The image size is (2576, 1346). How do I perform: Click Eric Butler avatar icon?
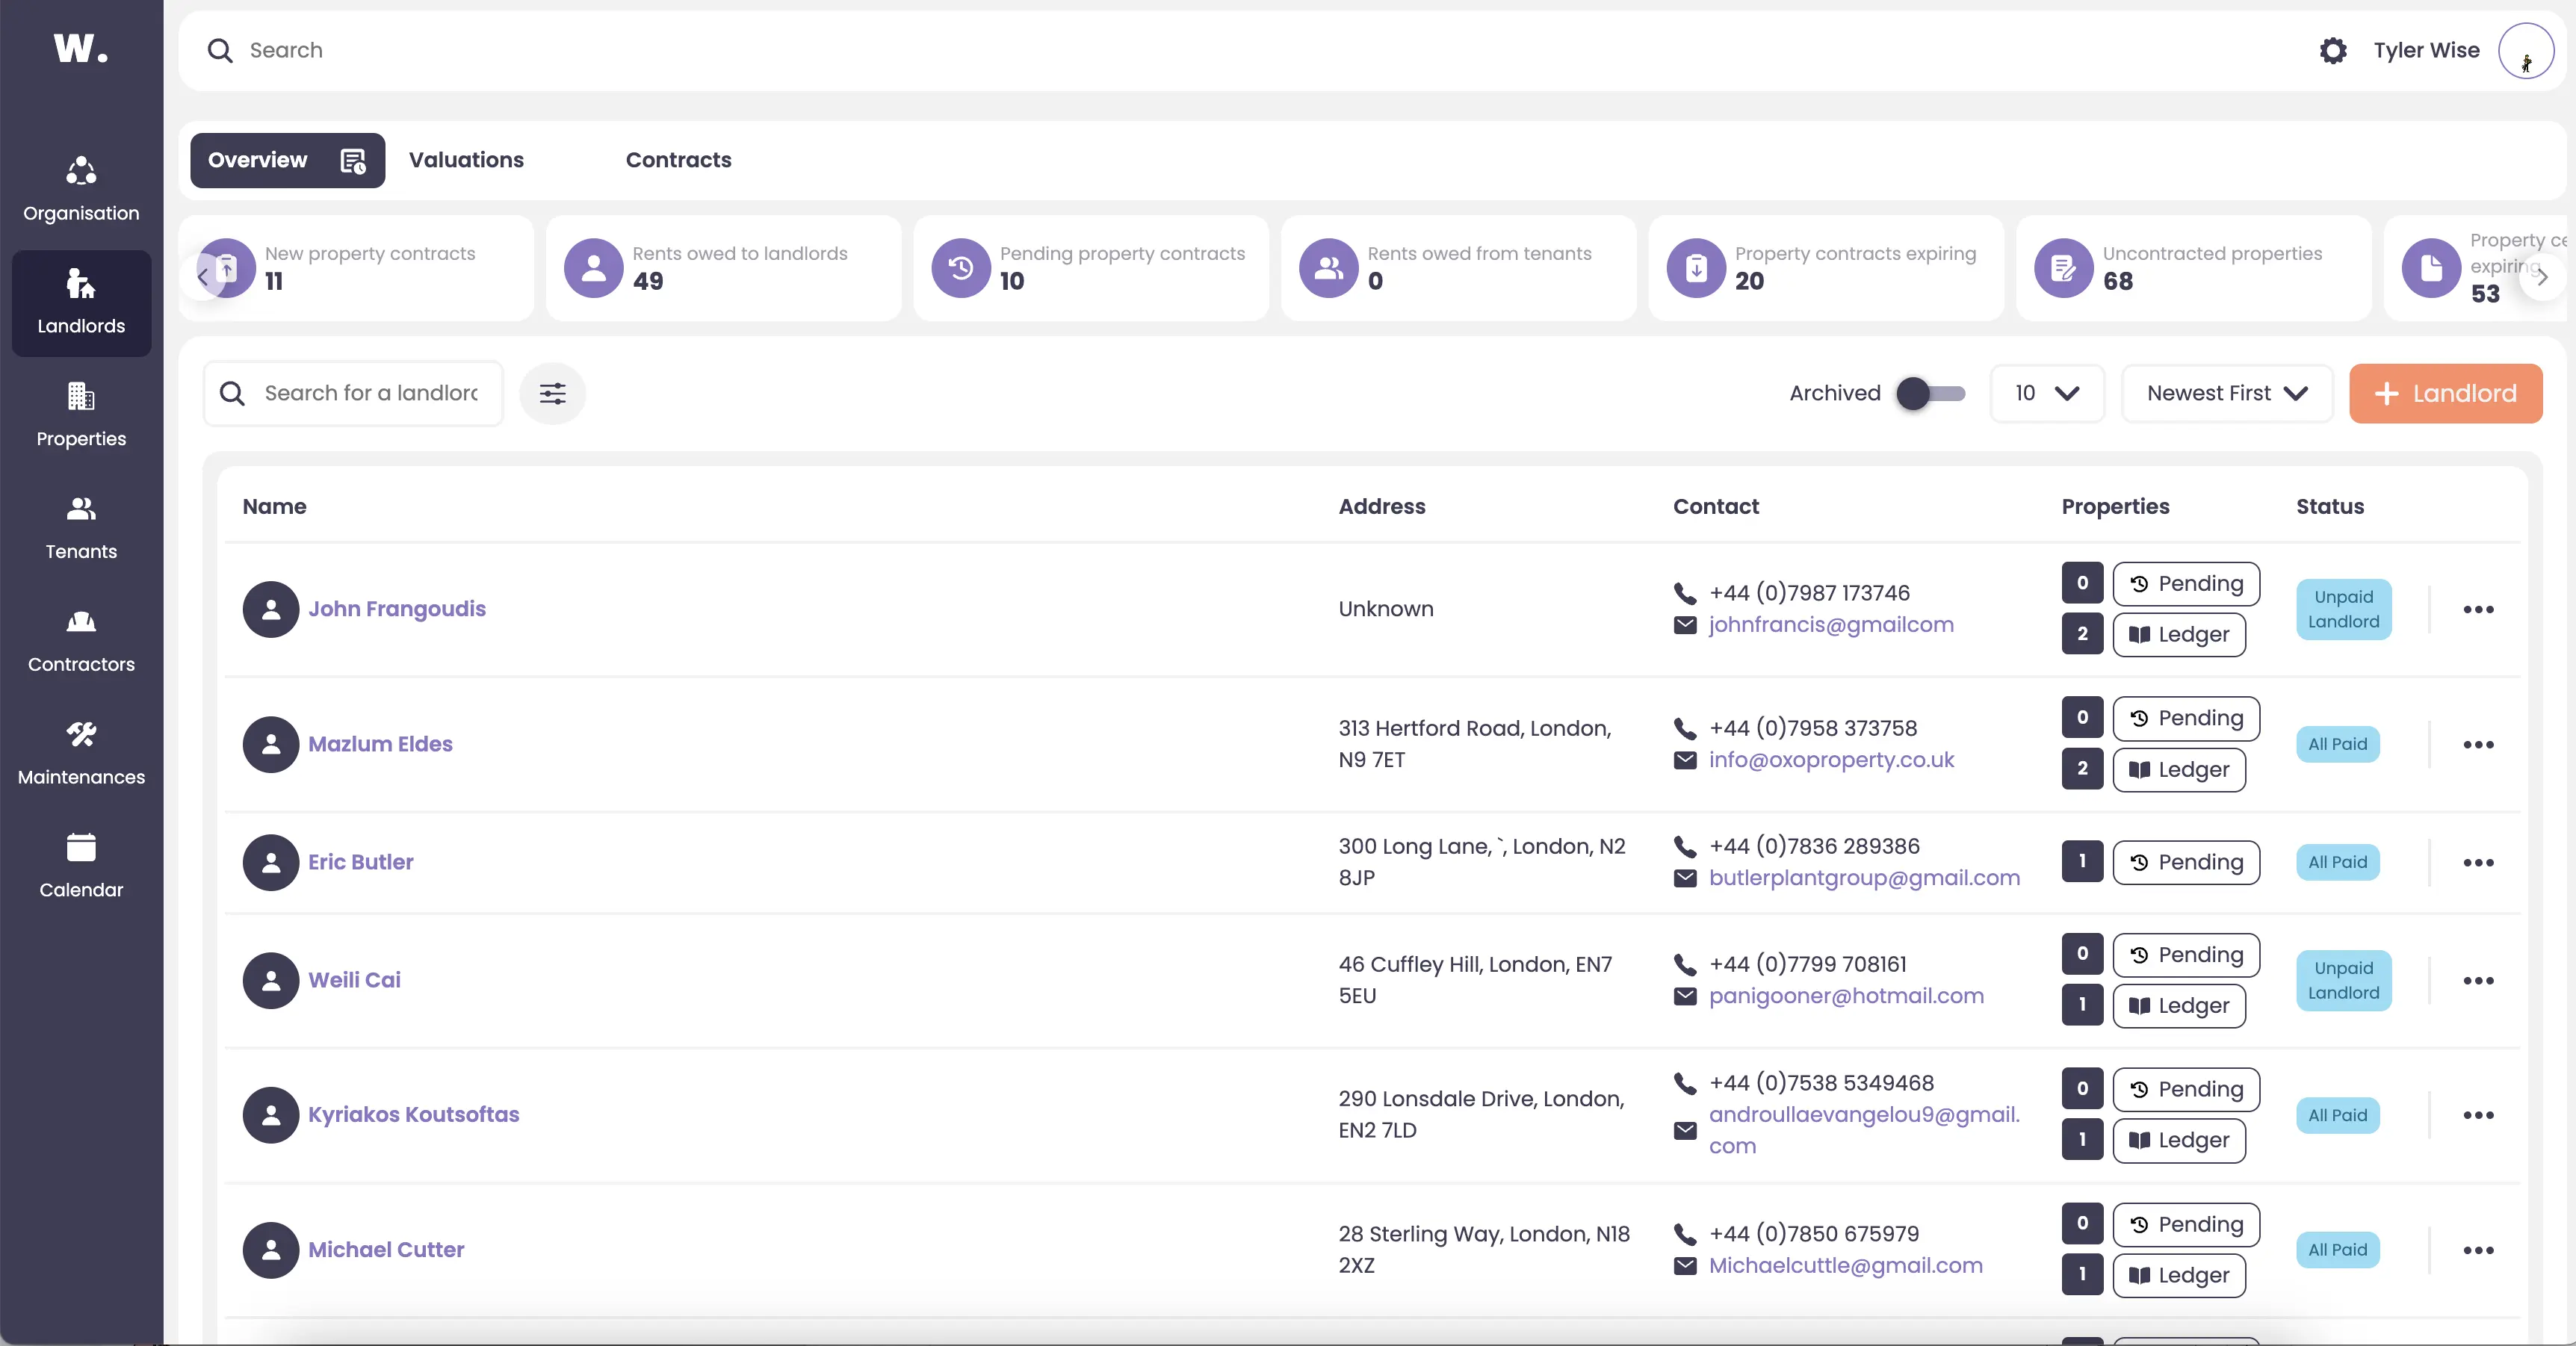pyautogui.click(x=271, y=862)
